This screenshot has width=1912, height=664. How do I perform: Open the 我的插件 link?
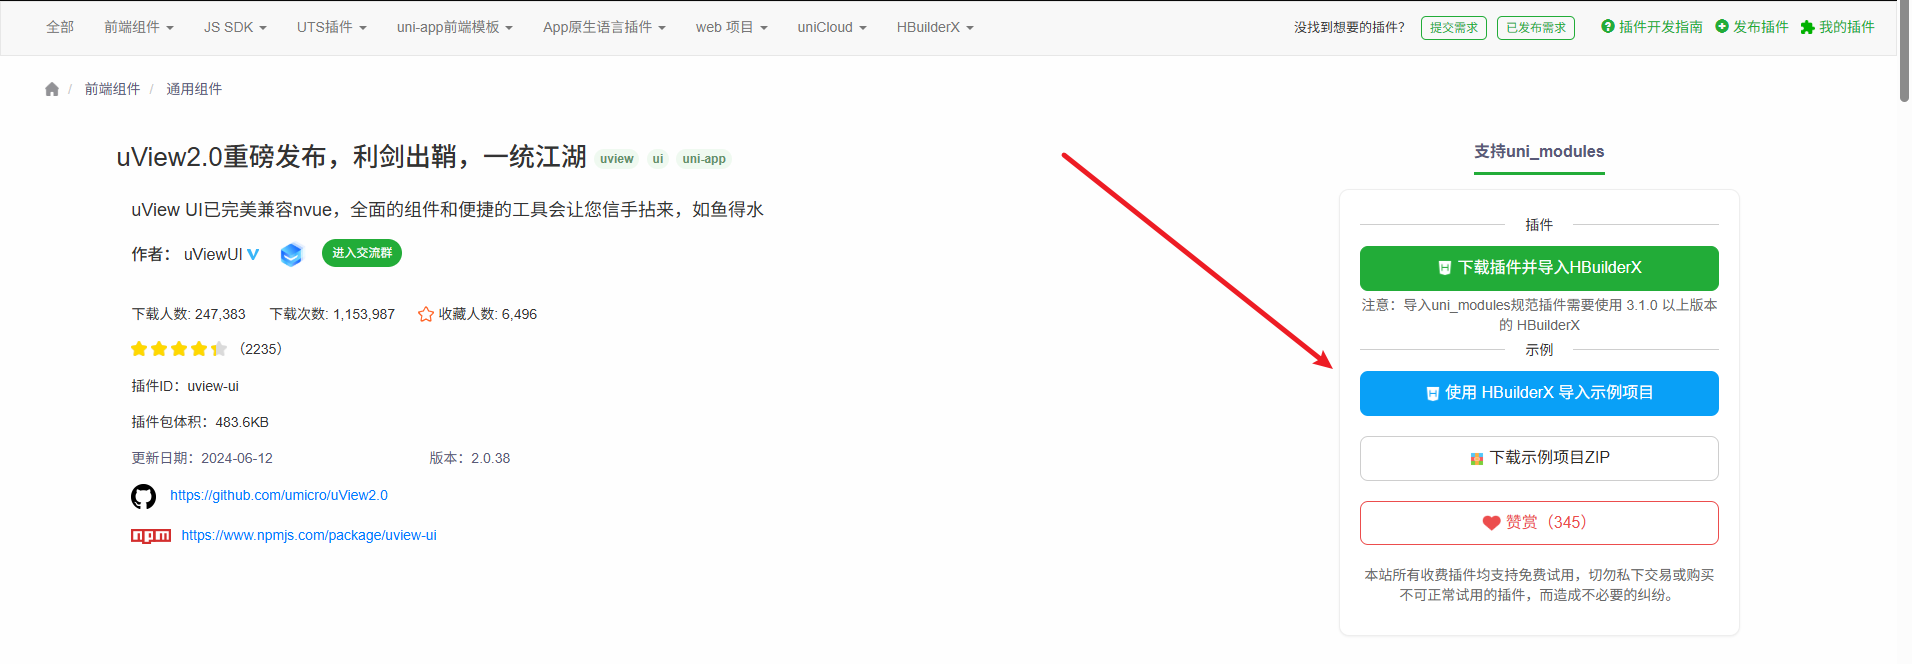pos(1846,27)
